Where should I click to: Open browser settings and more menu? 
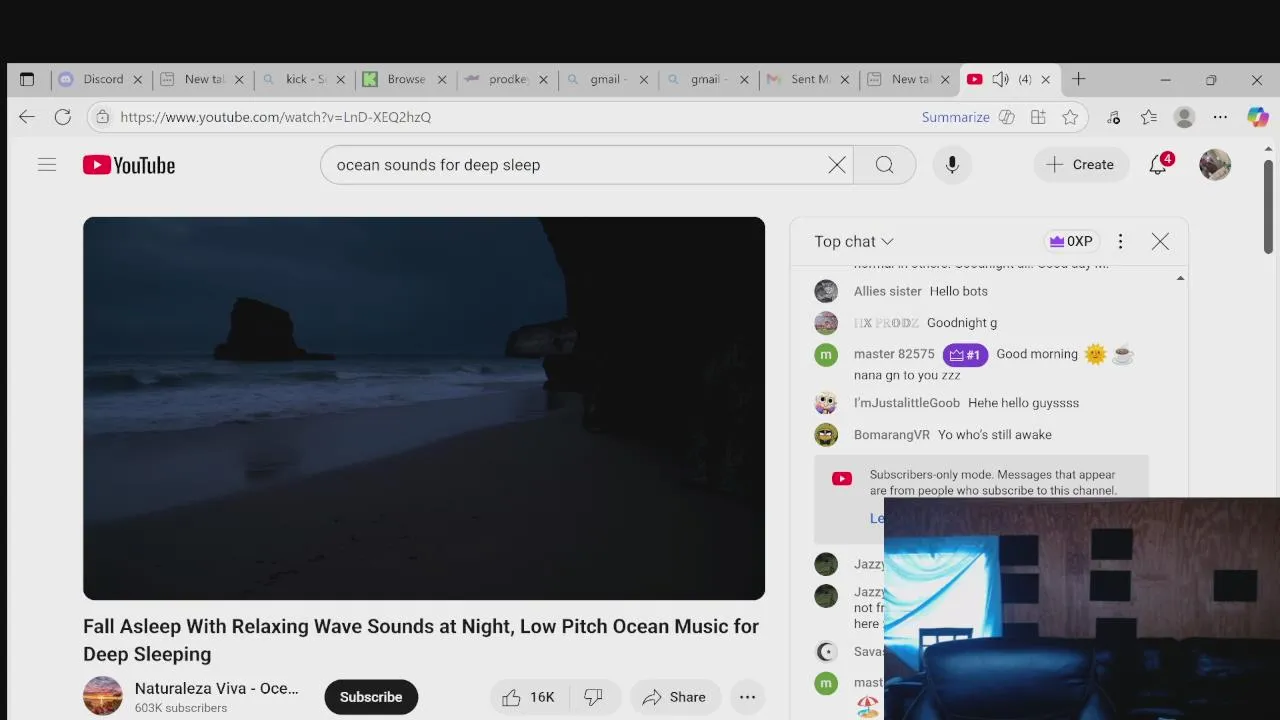tap(1220, 117)
